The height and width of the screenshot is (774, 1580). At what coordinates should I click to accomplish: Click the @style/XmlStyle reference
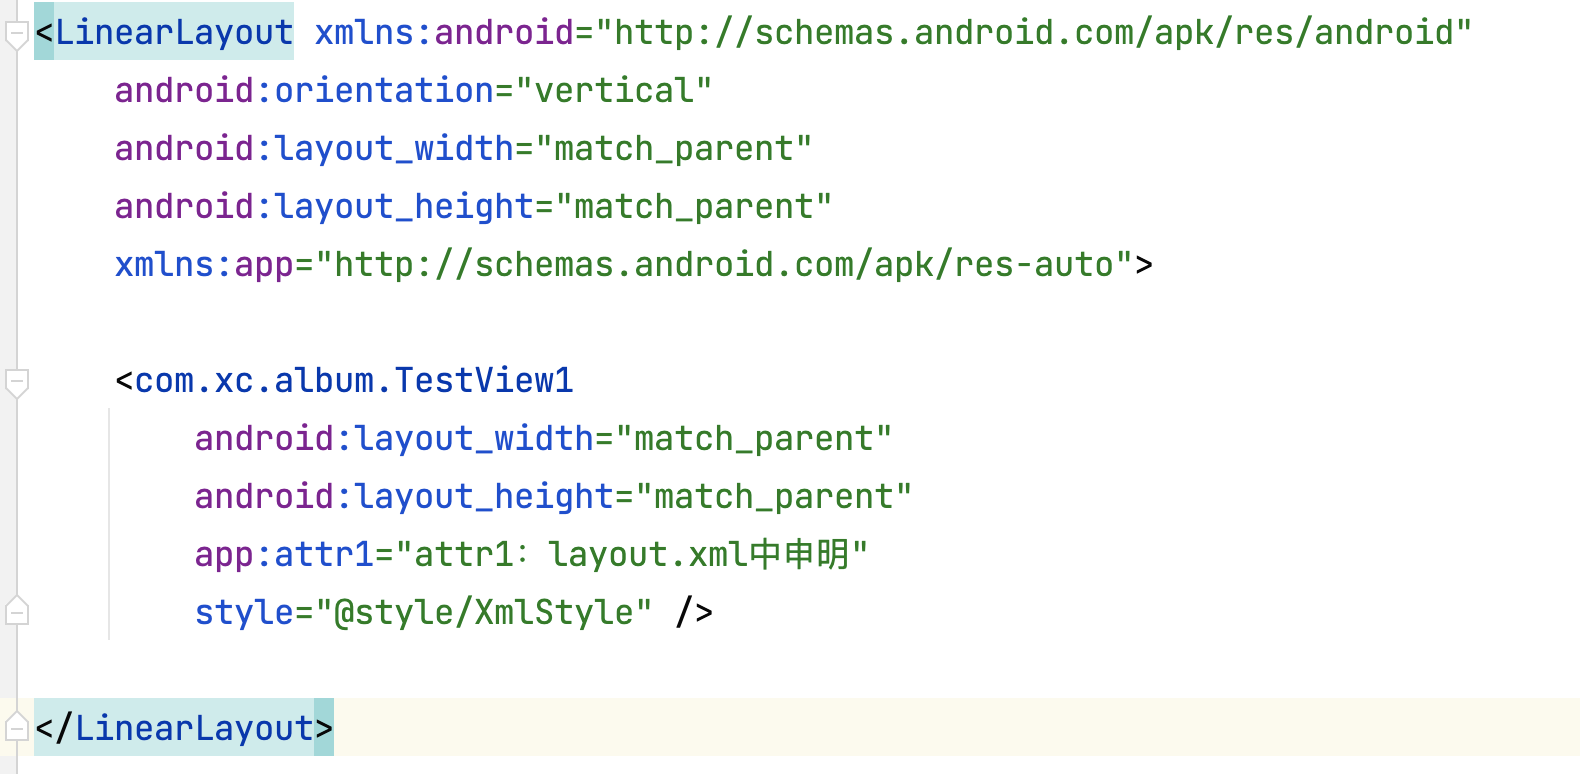(x=494, y=612)
